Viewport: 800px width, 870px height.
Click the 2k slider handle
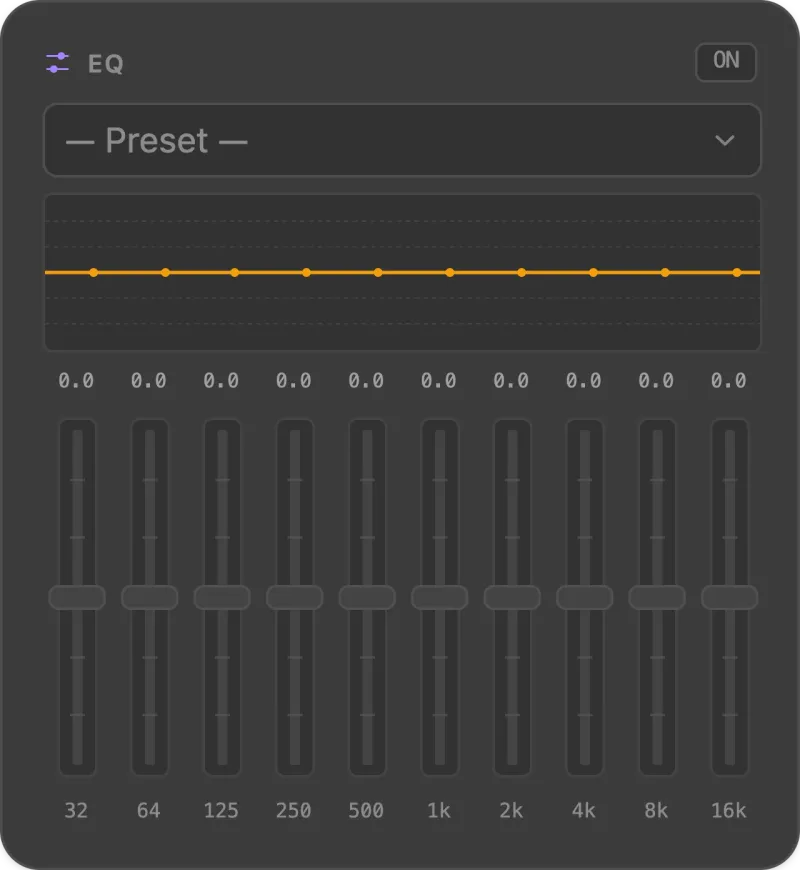[x=512, y=598]
